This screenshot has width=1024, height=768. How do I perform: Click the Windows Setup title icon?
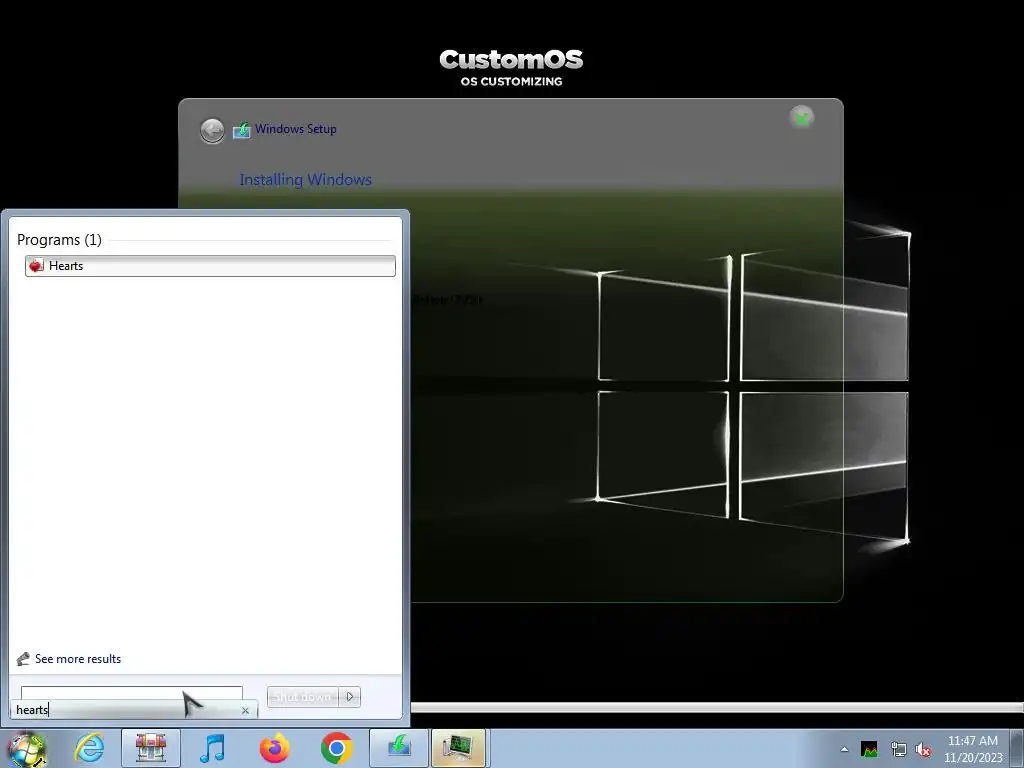(x=242, y=130)
